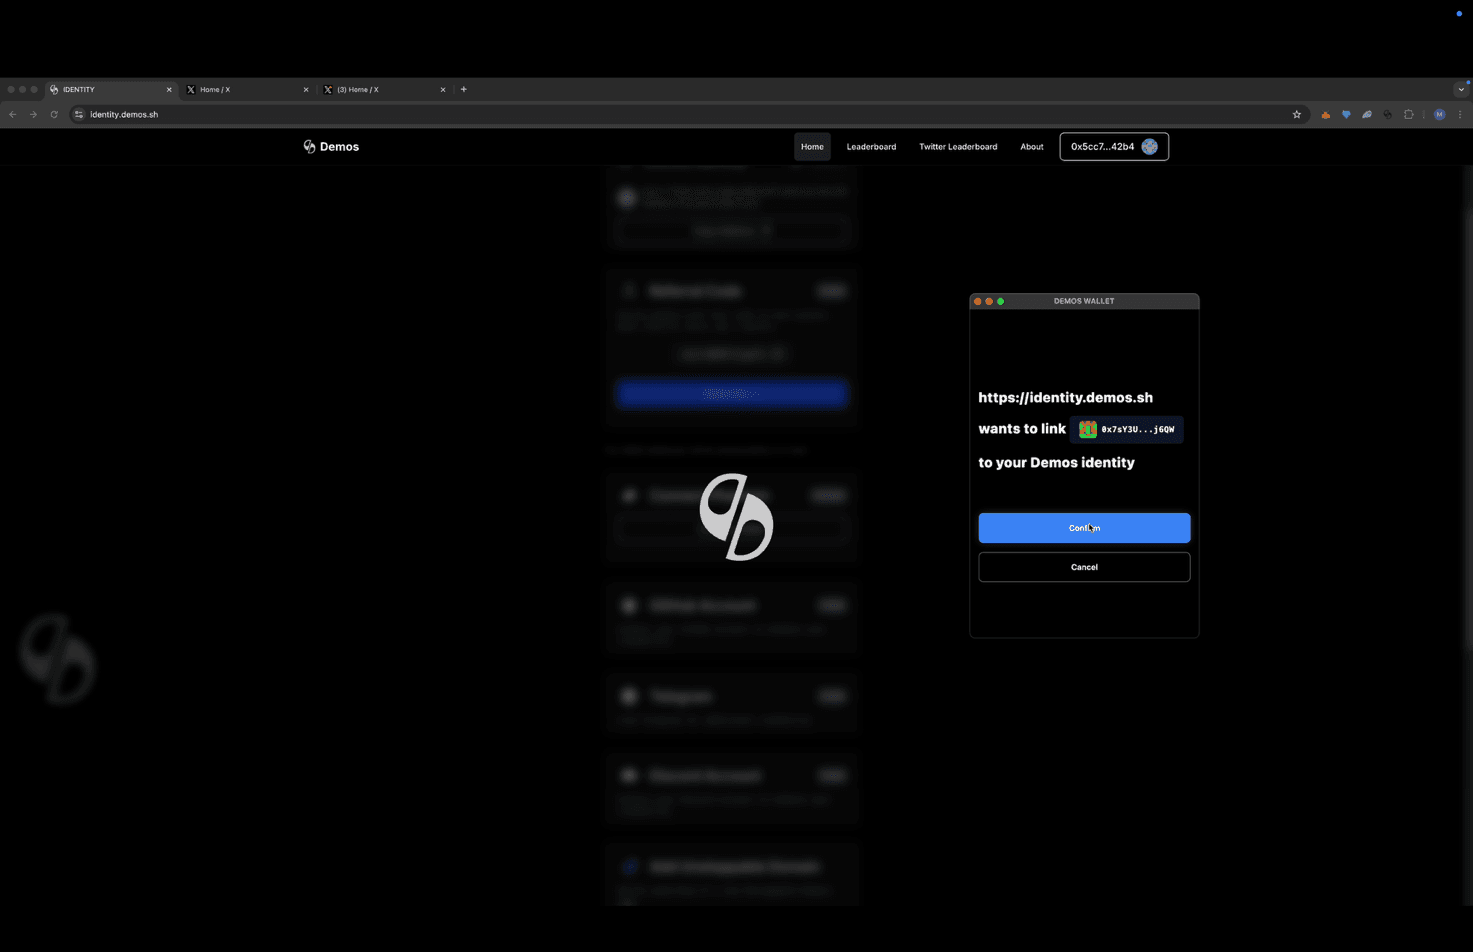The height and width of the screenshot is (952, 1473).
Task: Bookmark the page via the star icon
Action: 1296,114
